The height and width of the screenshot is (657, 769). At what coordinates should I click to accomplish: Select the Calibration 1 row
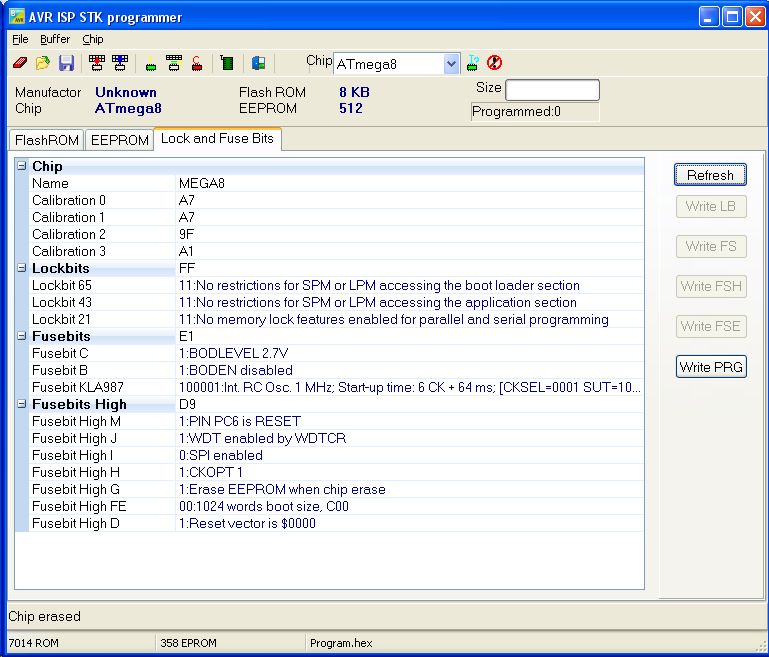[336, 217]
